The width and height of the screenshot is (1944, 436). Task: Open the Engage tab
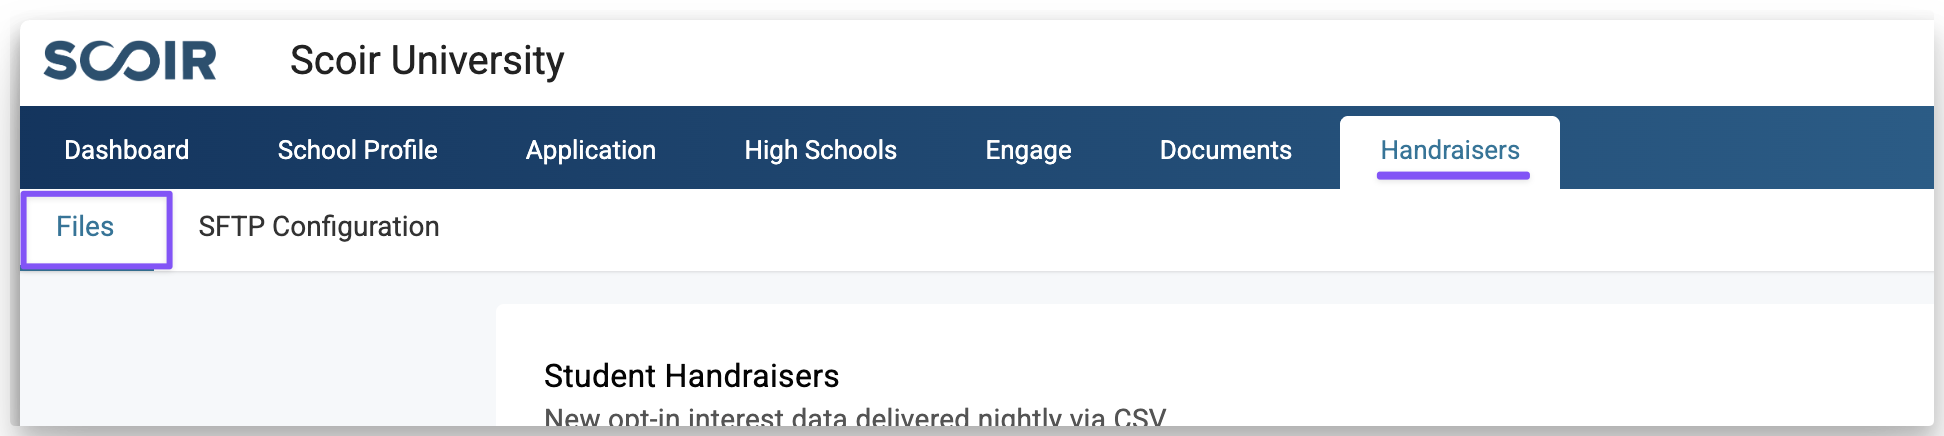[1028, 150]
